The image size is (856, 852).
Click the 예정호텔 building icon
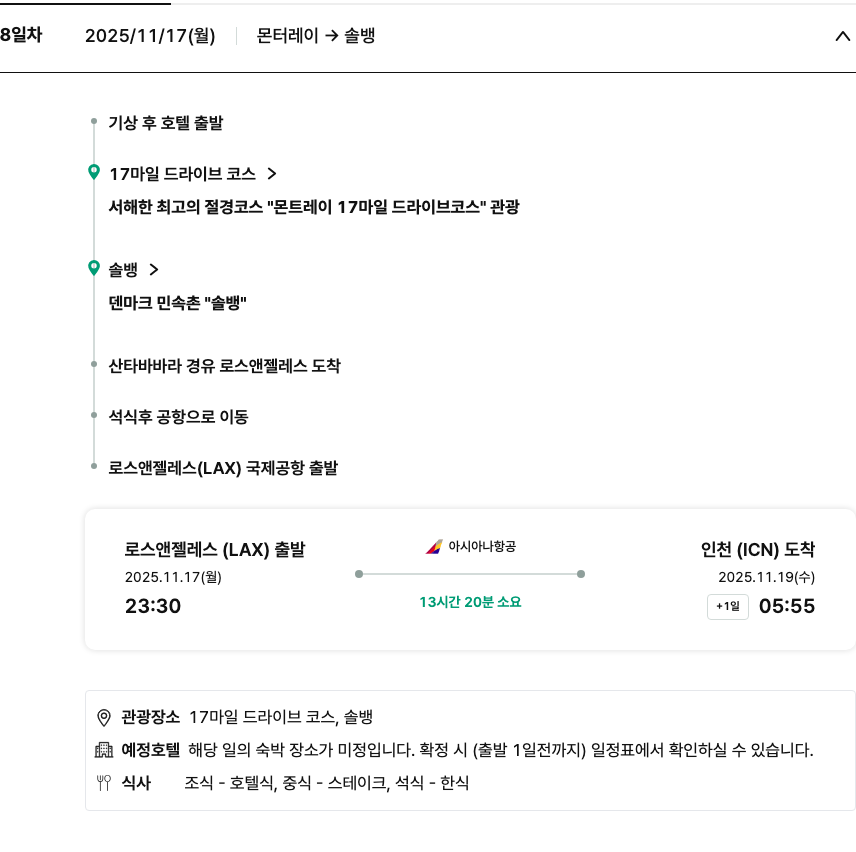tap(103, 750)
